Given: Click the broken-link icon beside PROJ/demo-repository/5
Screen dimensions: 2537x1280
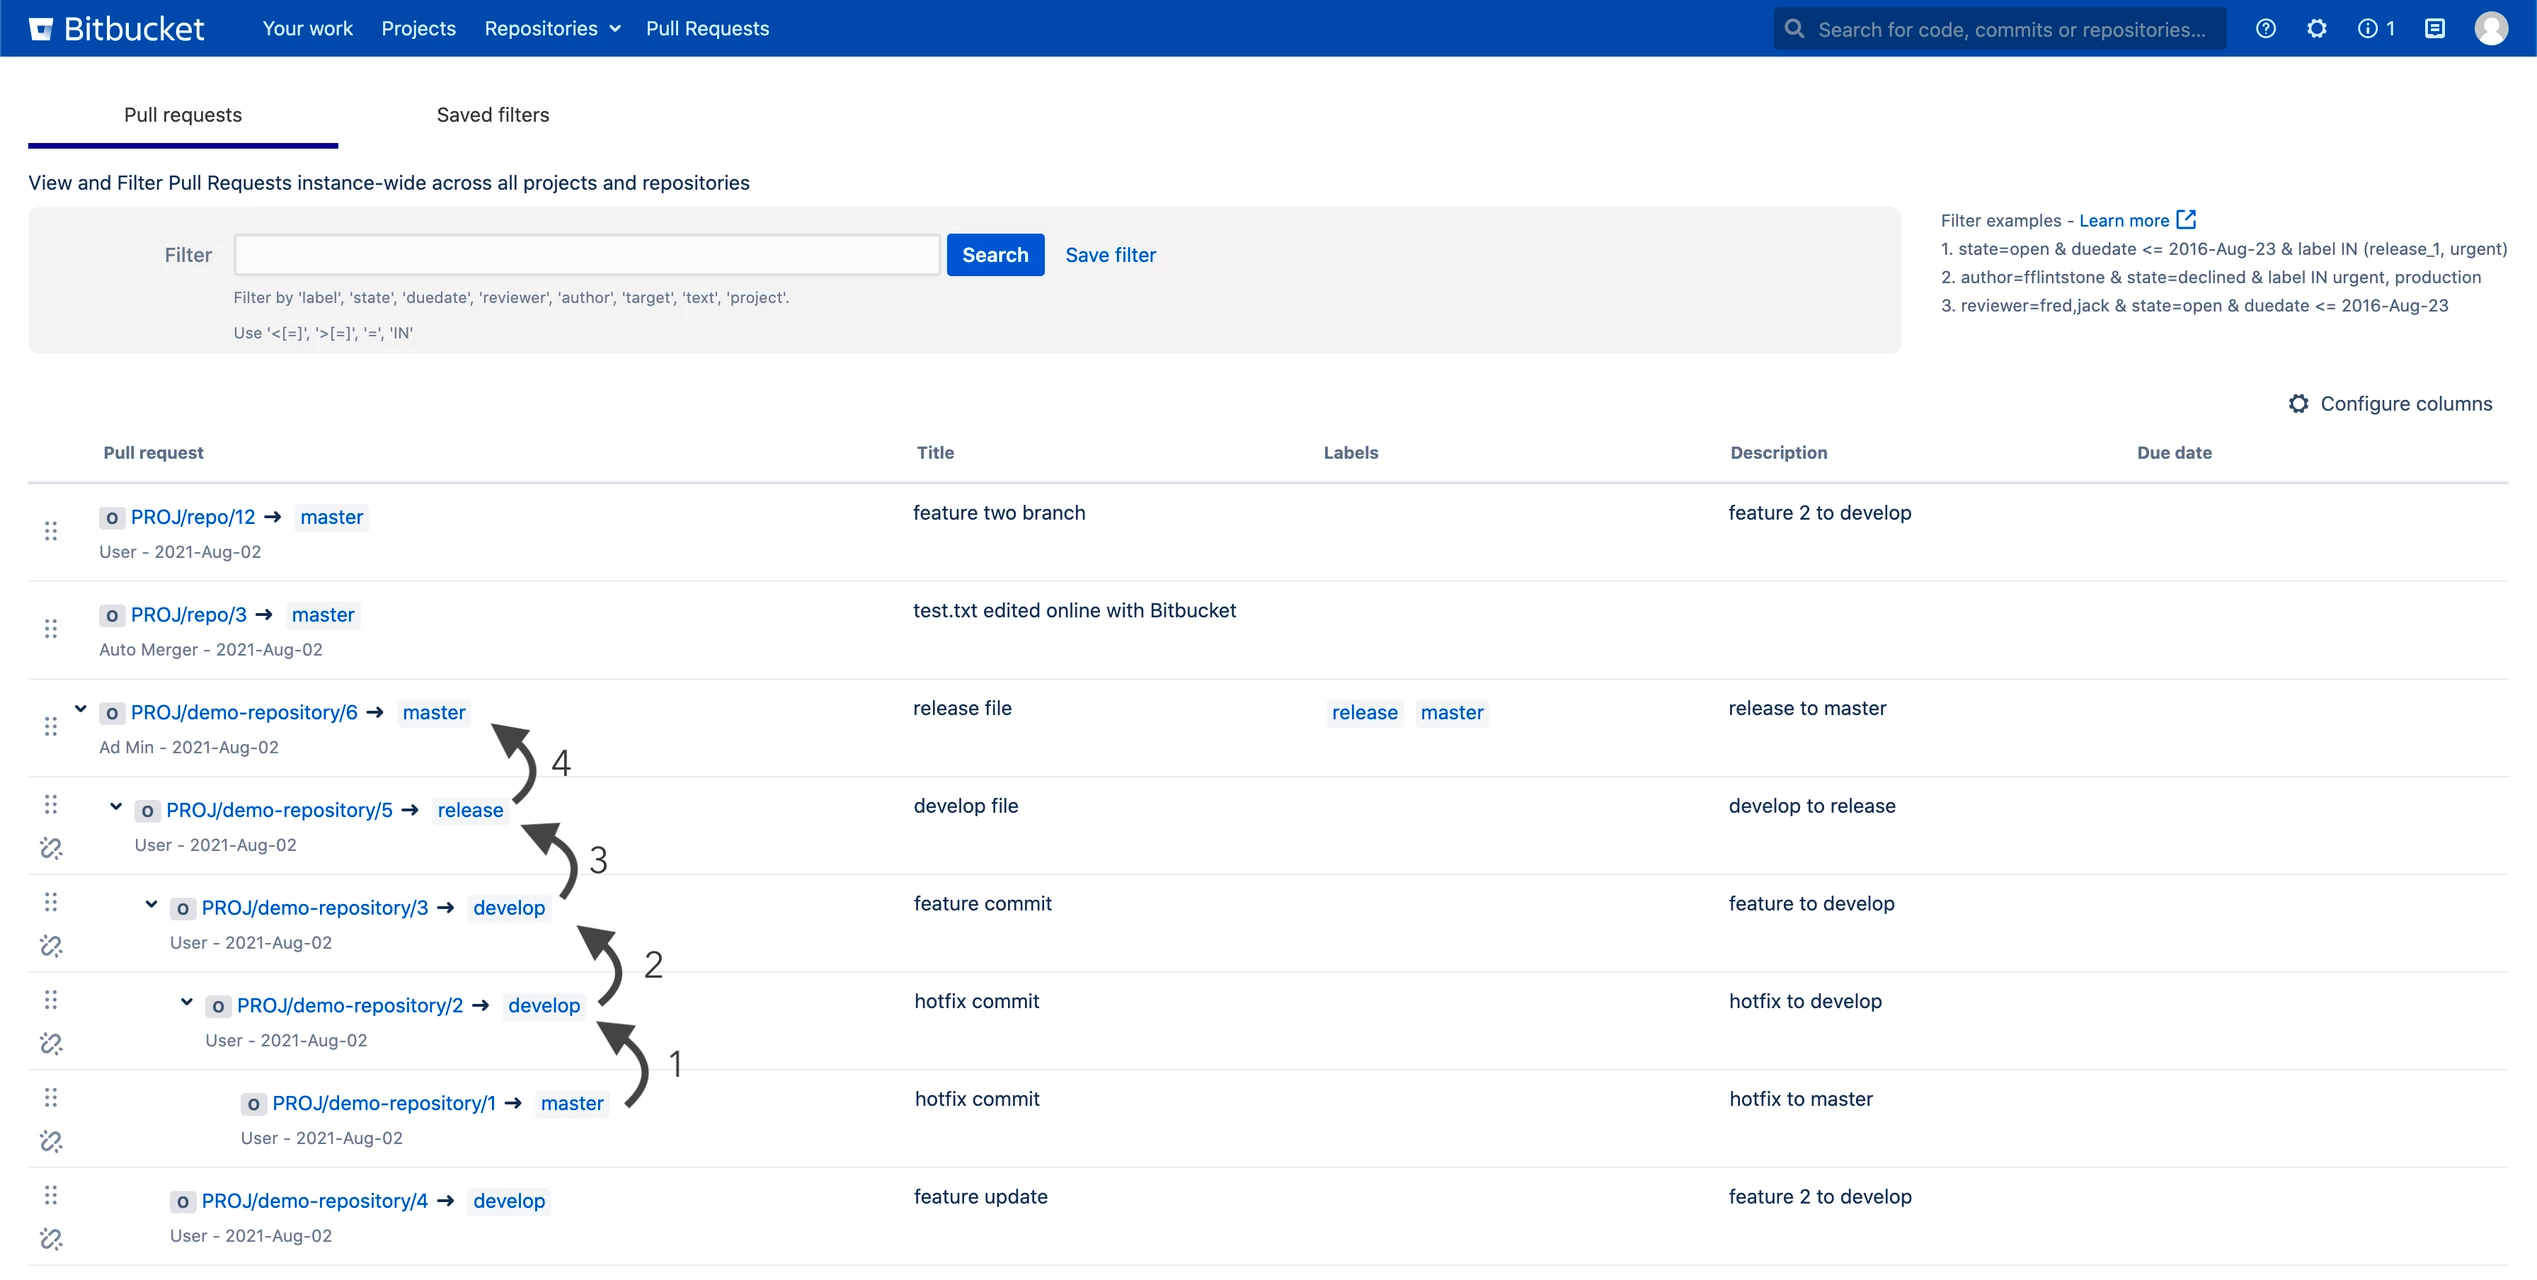Looking at the screenshot, I should click(x=51, y=848).
